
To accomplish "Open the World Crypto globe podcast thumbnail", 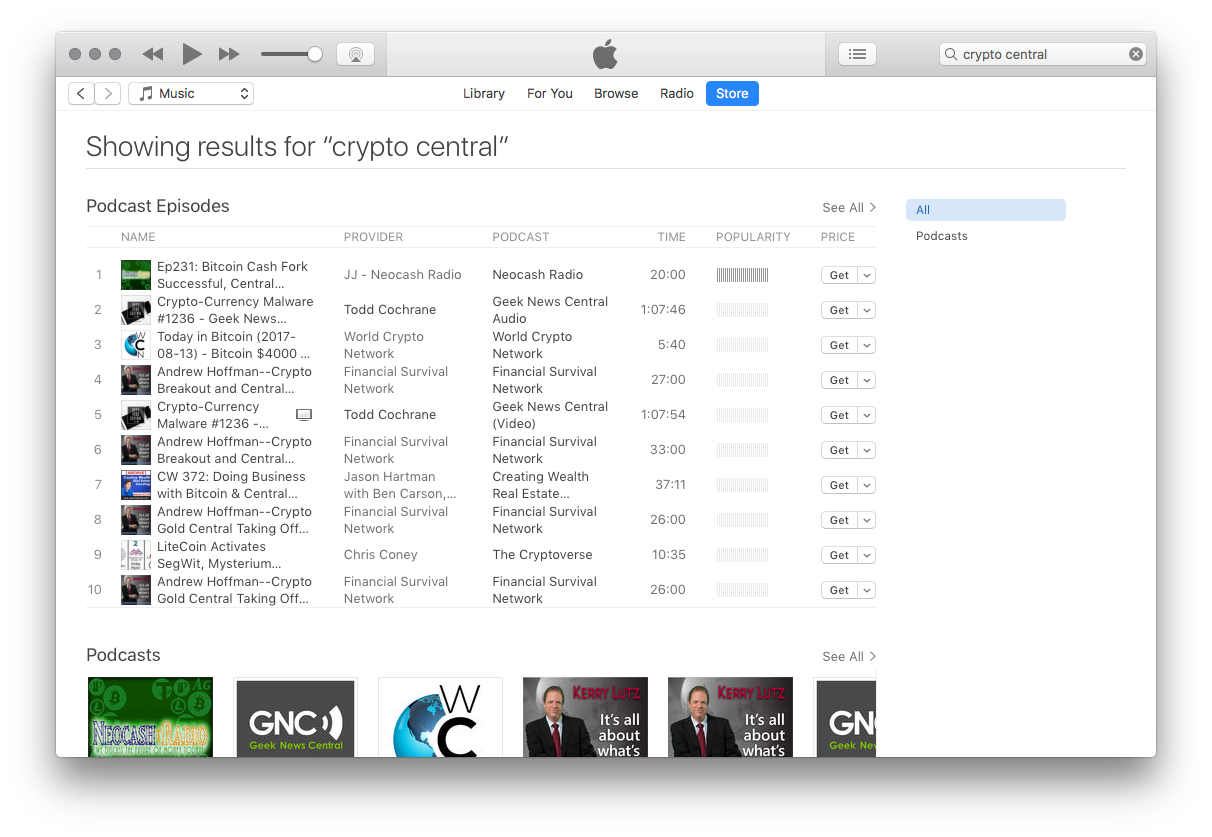I will tap(440, 717).
